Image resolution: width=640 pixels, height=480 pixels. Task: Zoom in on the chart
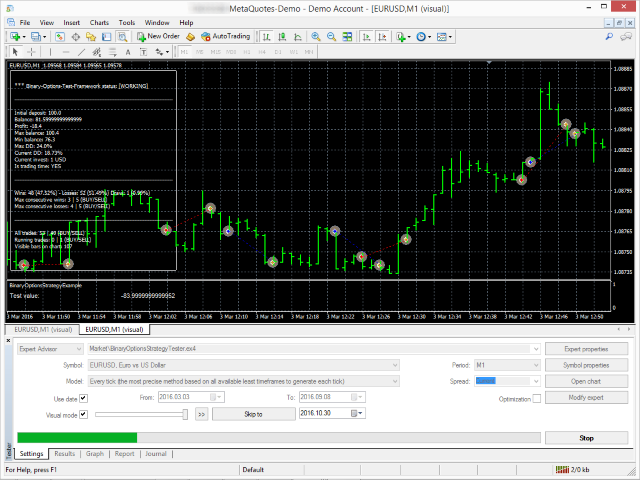(x=316, y=37)
